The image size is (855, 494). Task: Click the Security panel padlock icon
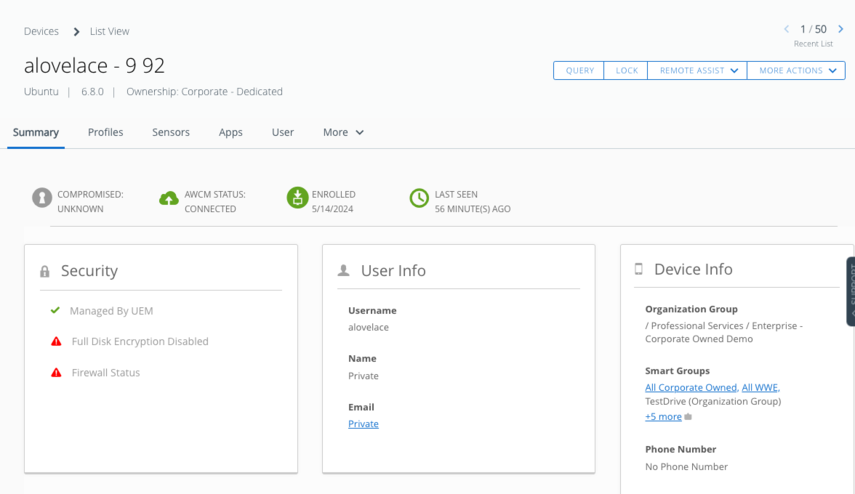point(45,271)
